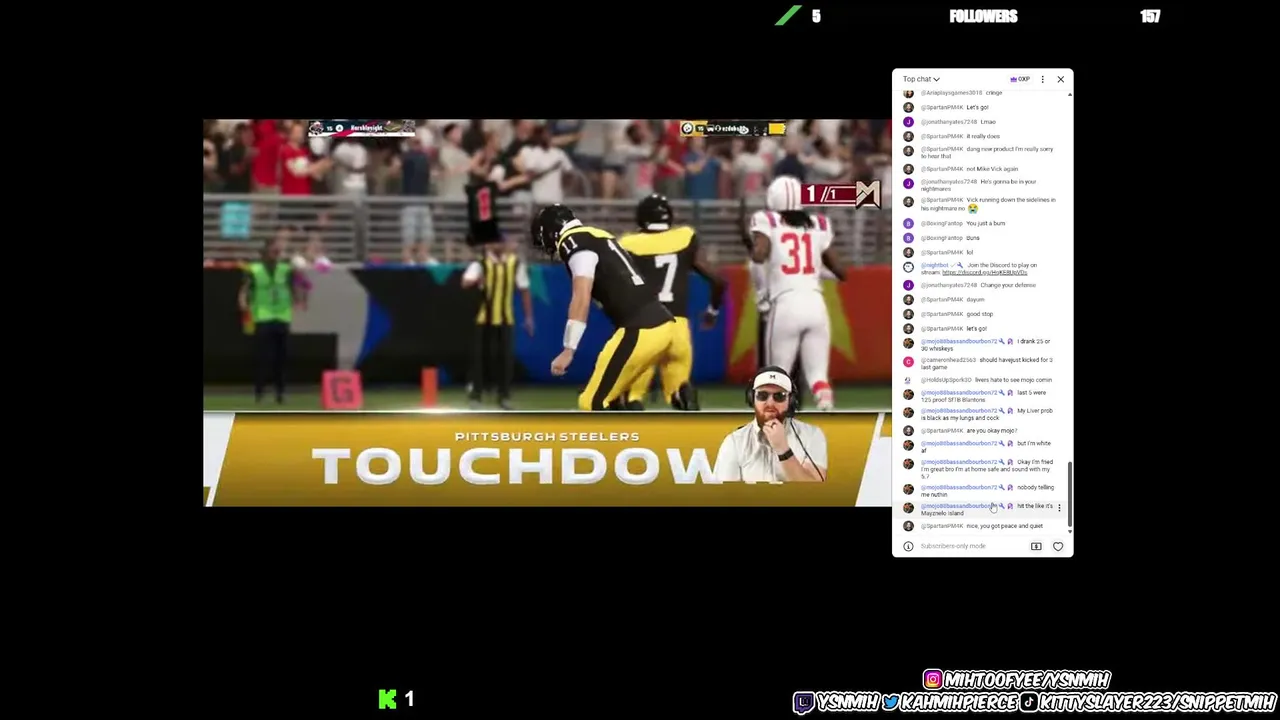
Task: Open chat options three-dot menu
Action: [1042, 79]
